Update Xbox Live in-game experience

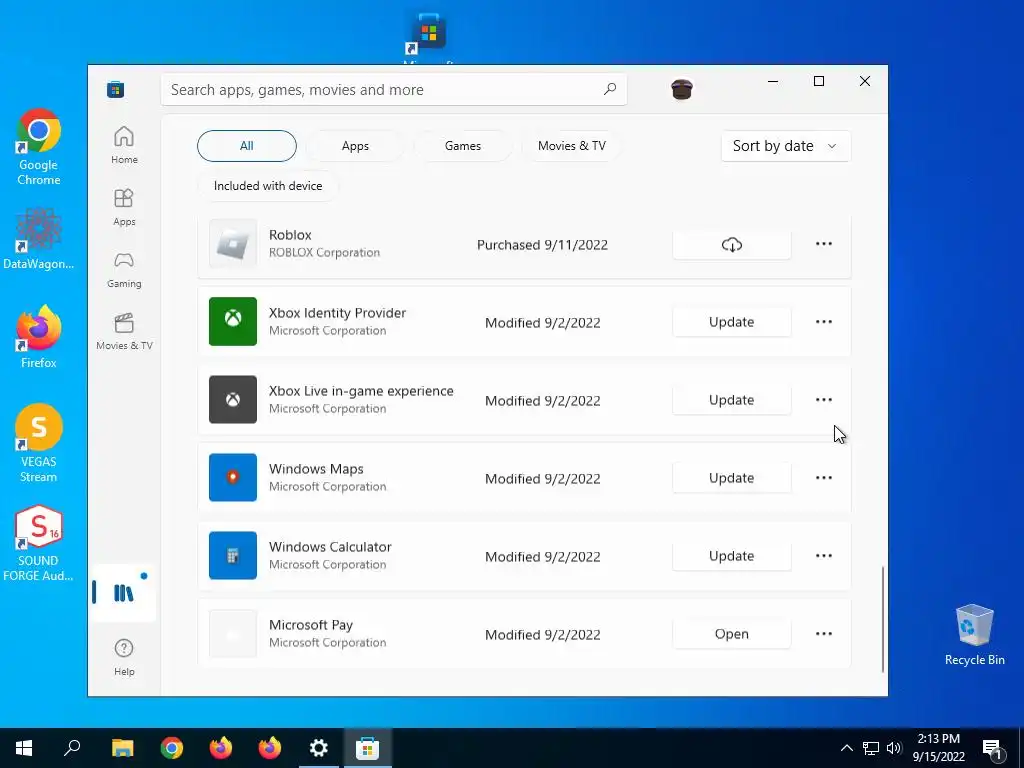point(731,400)
